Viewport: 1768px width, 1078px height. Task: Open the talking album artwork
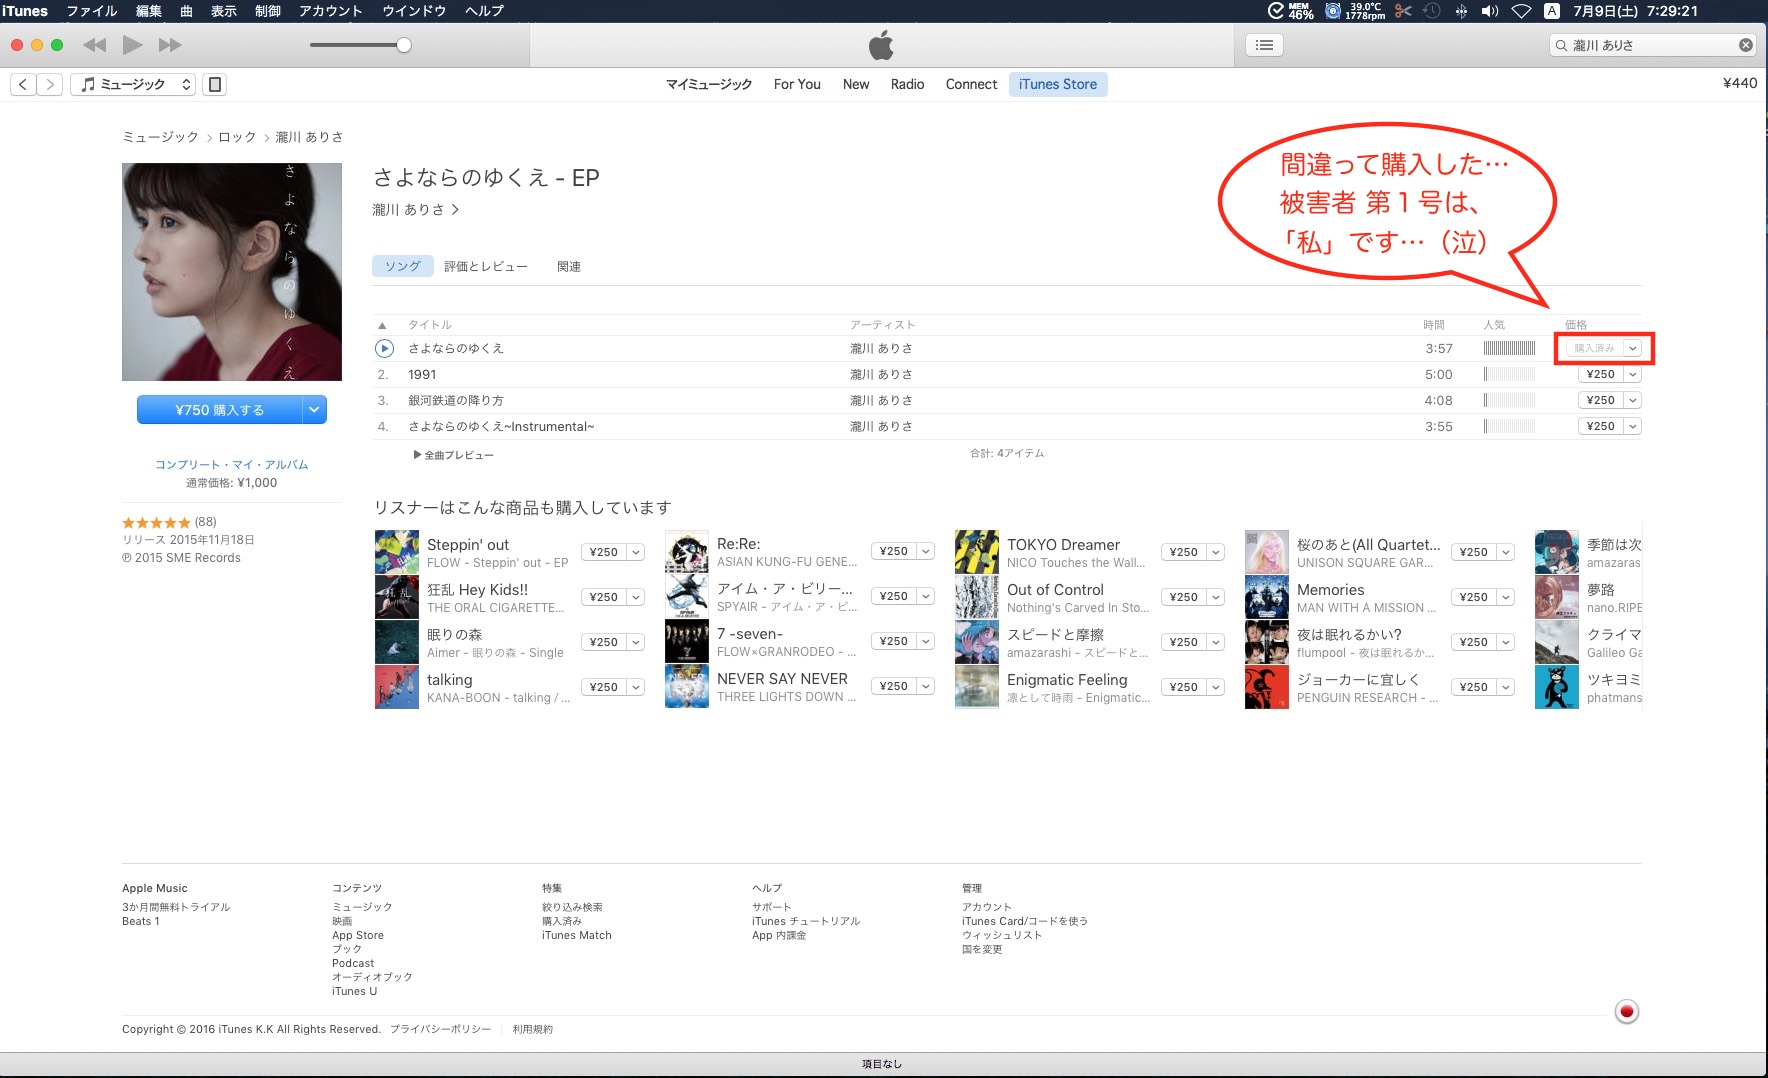point(397,687)
